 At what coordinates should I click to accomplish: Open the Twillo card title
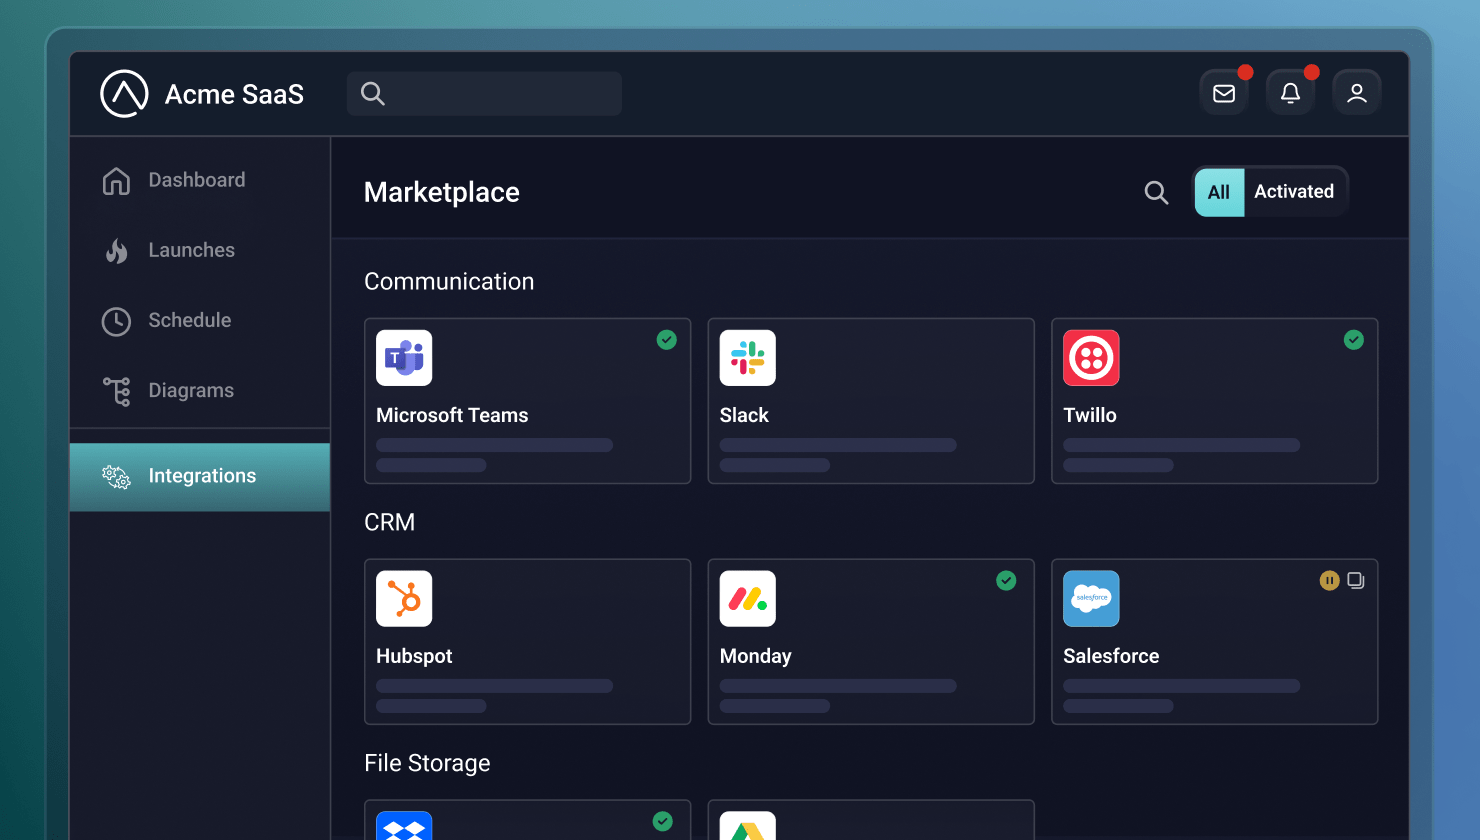1090,415
